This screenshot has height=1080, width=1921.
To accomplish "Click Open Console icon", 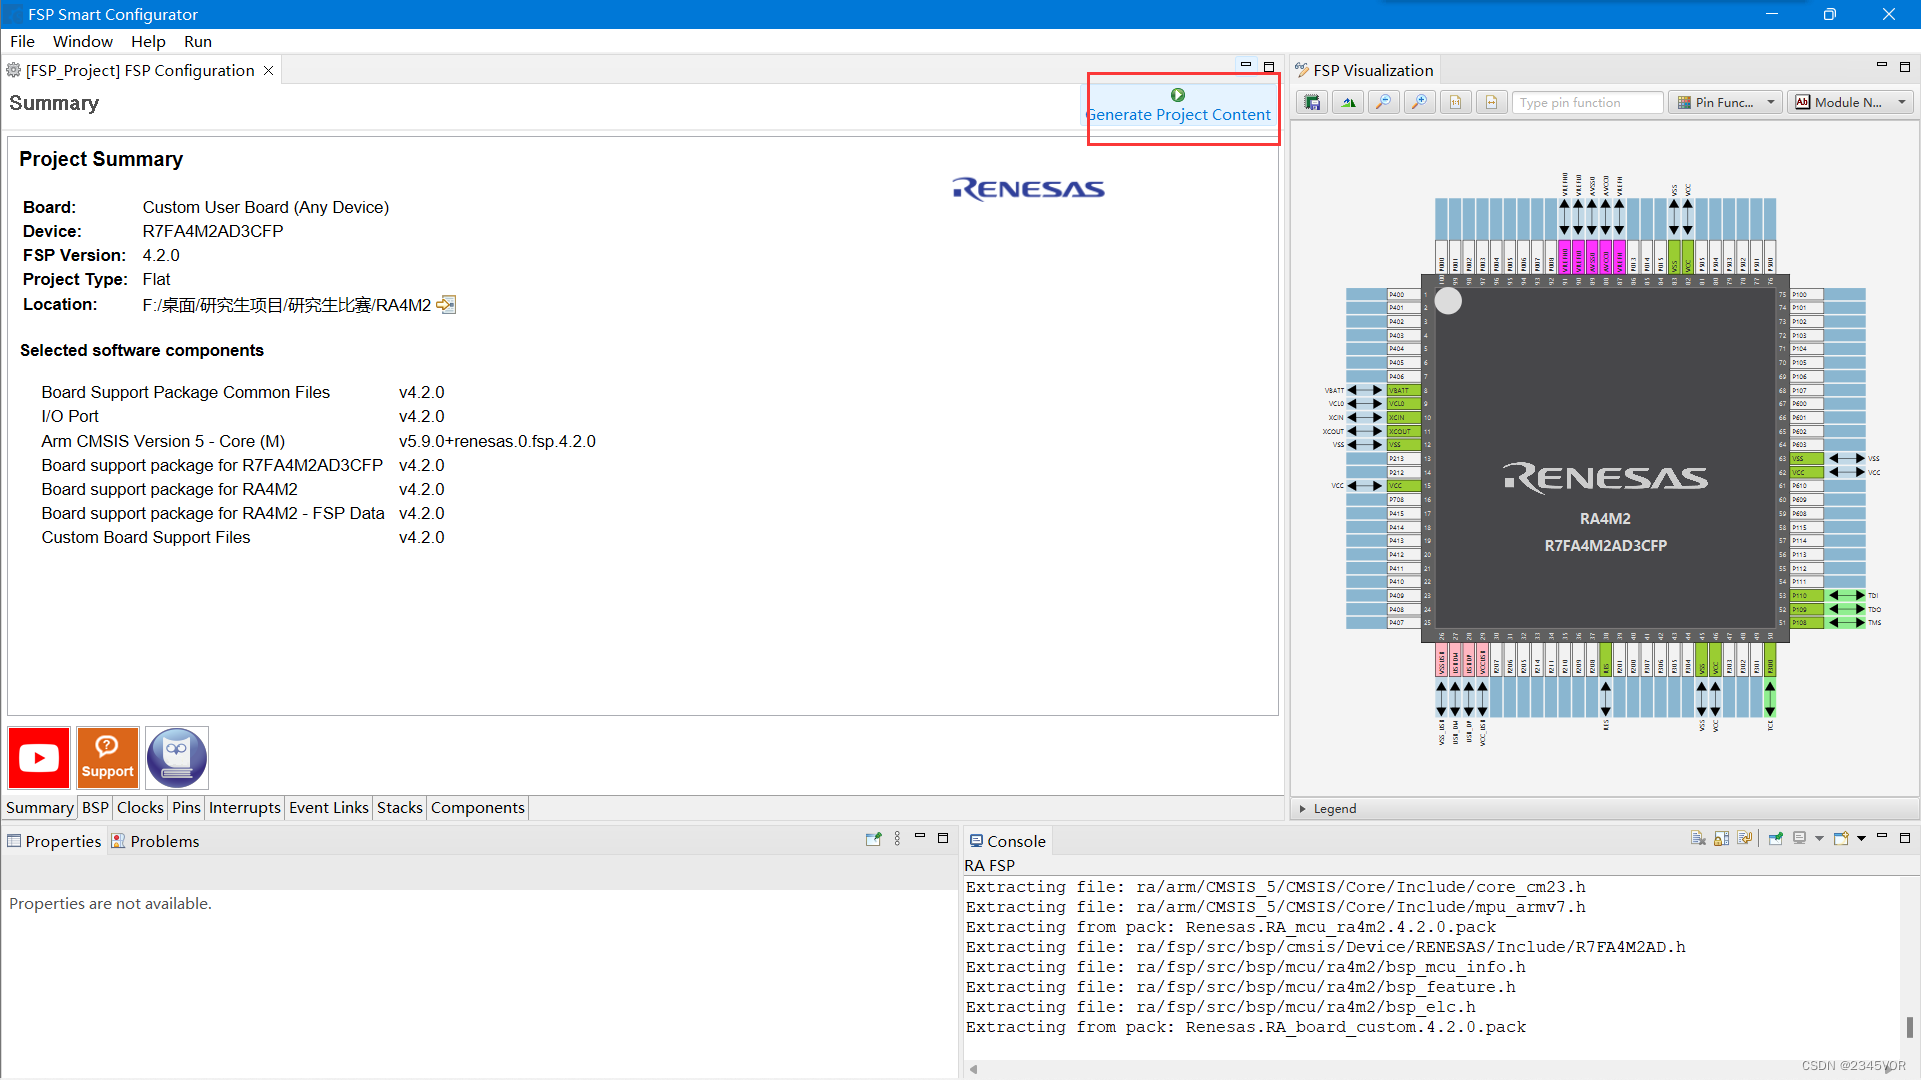I will click(1841, 838).
